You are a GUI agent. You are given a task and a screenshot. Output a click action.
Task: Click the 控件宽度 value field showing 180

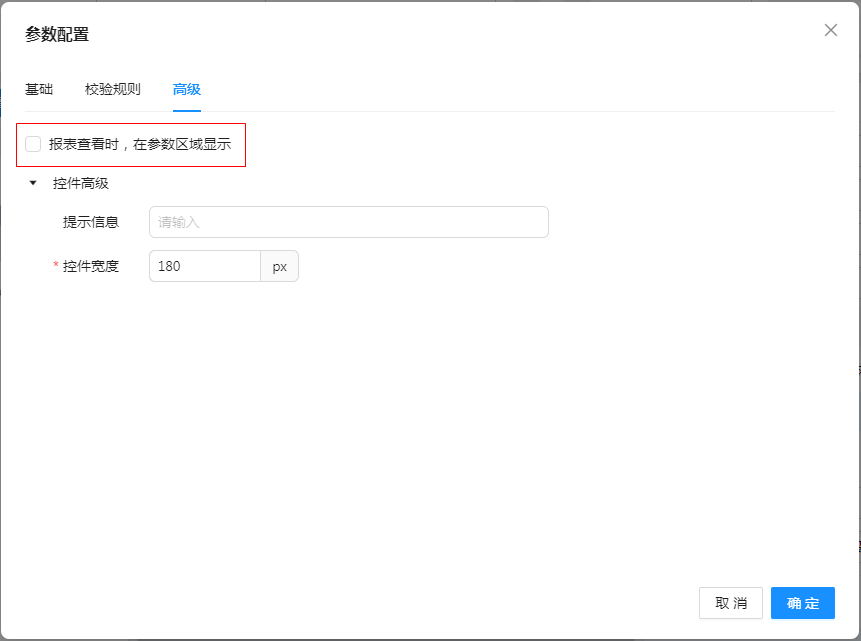(x=204, y=266)
